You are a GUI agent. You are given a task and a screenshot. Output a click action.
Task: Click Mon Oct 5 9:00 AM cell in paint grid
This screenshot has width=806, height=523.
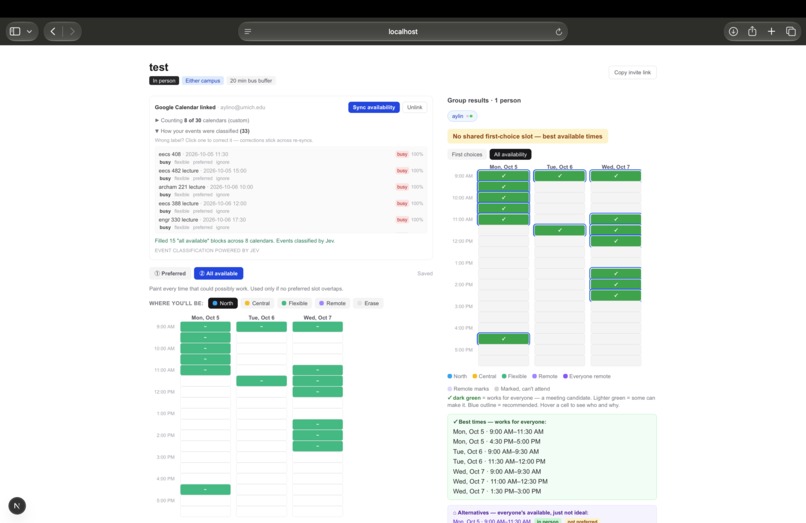coord(205,327)
